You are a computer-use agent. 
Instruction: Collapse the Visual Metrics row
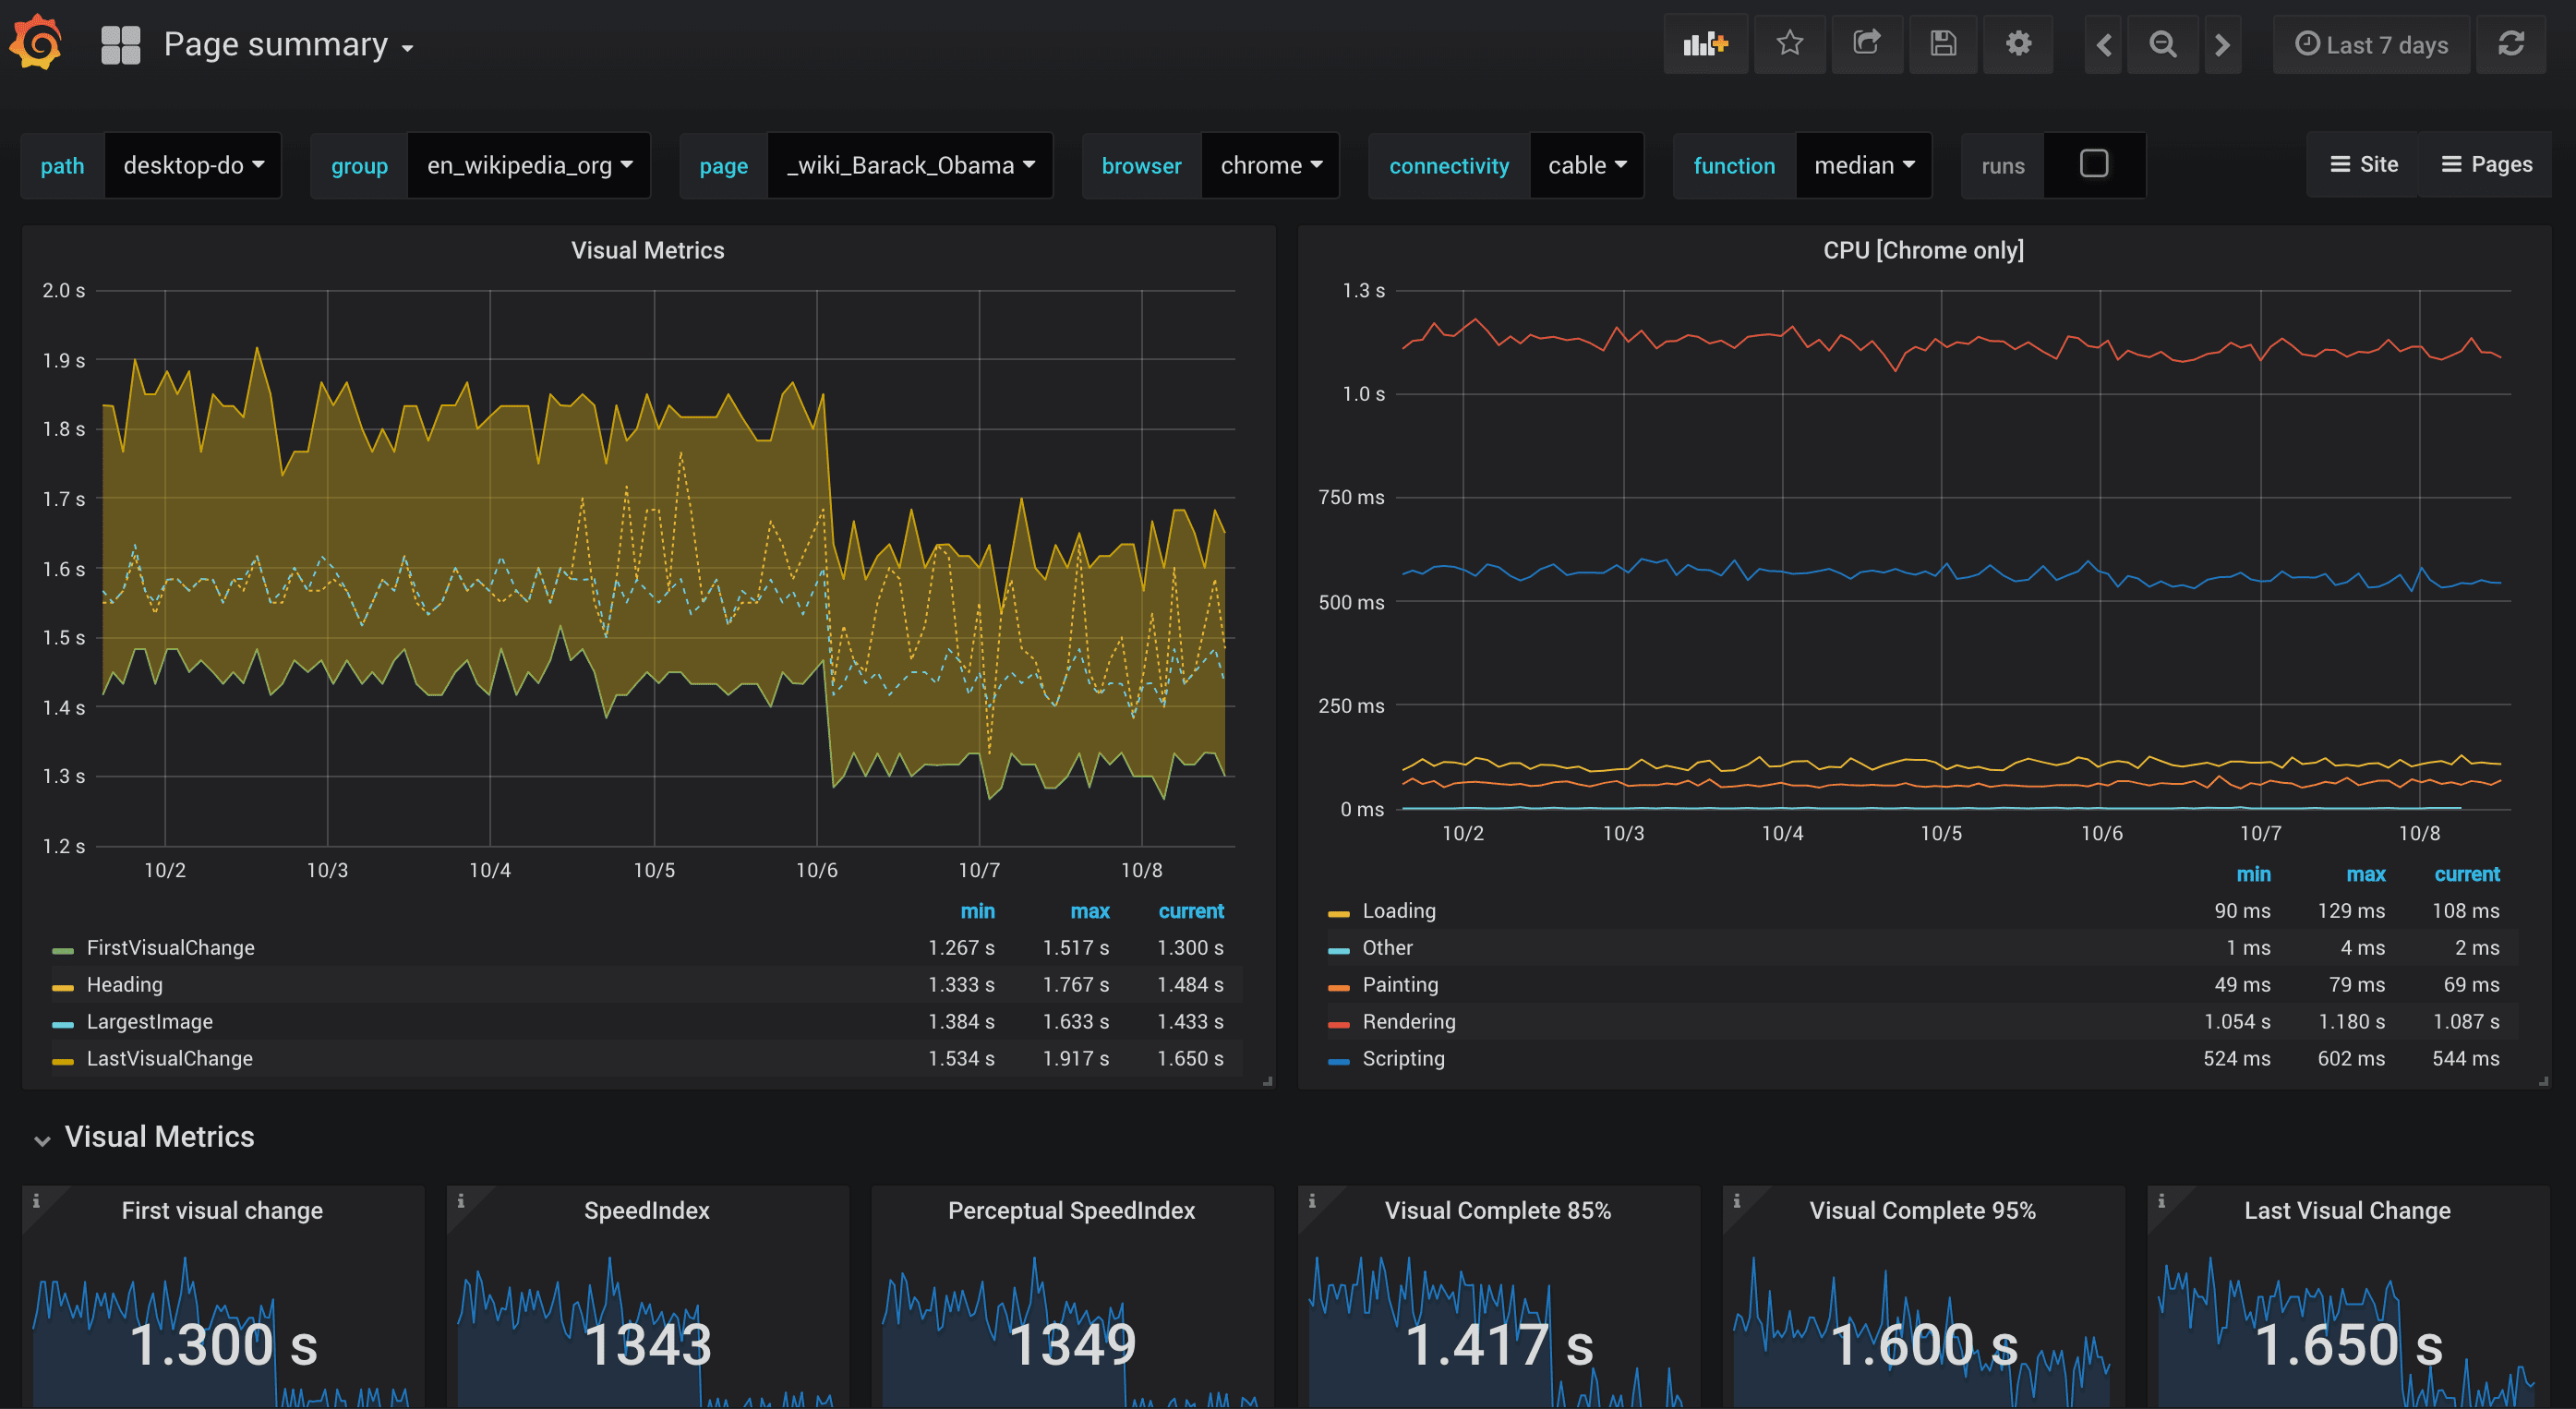[42, 1139]
